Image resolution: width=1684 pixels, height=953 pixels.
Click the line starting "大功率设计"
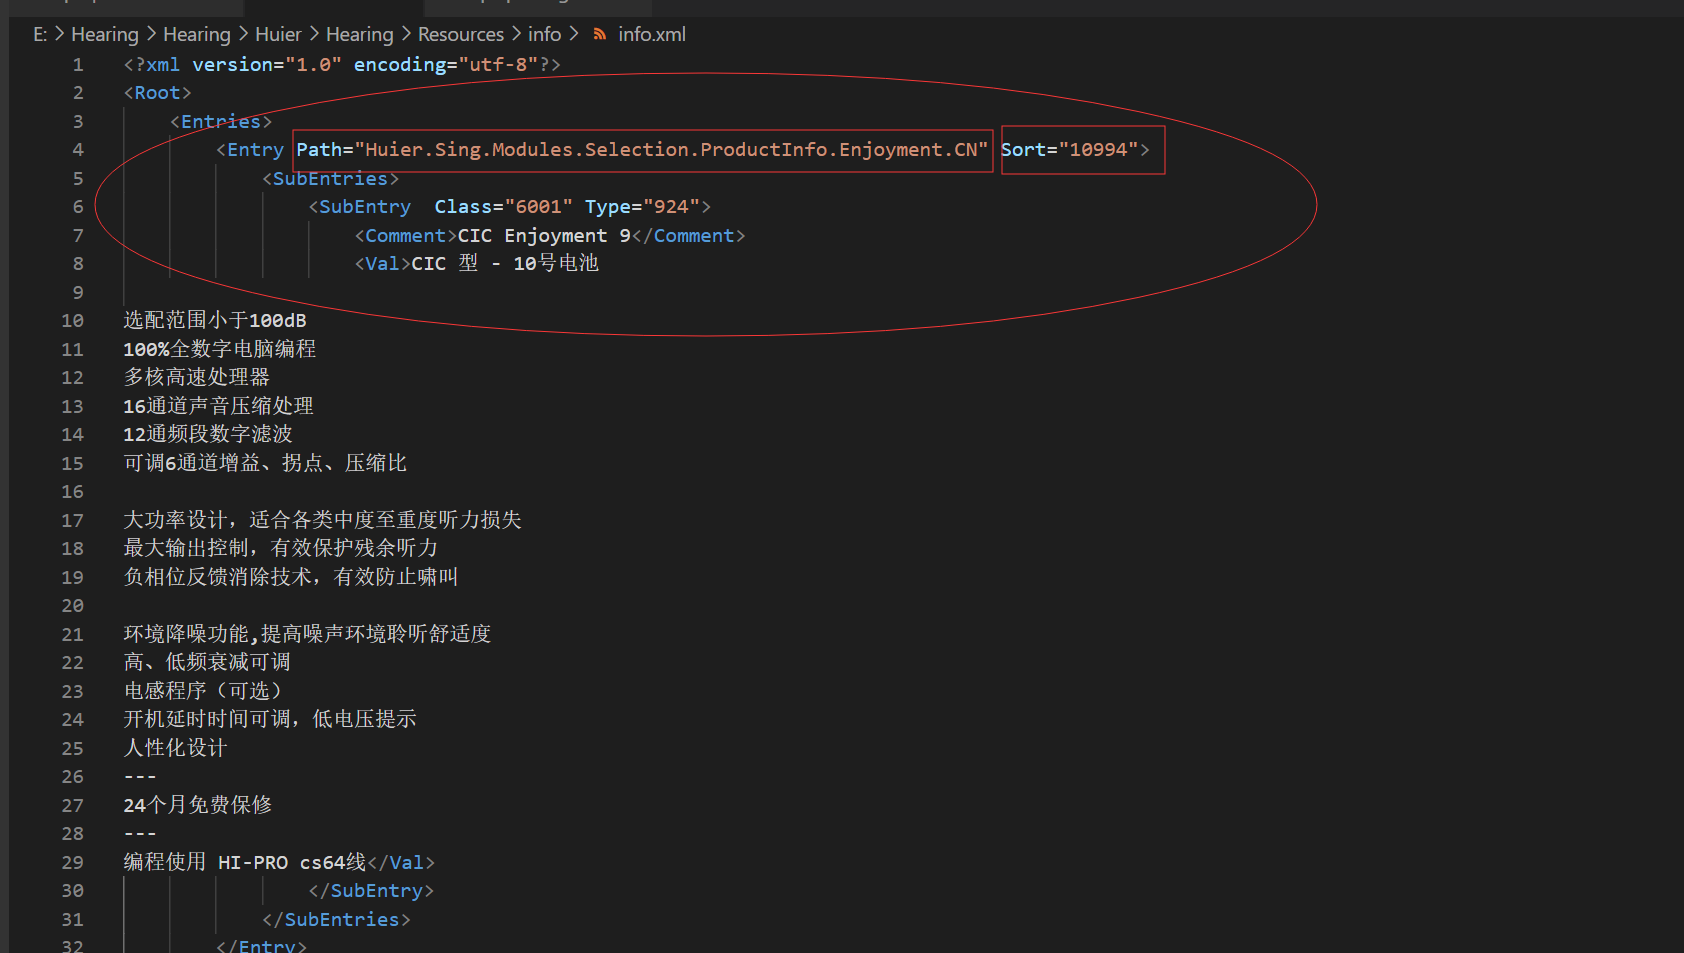coord(322,520)
